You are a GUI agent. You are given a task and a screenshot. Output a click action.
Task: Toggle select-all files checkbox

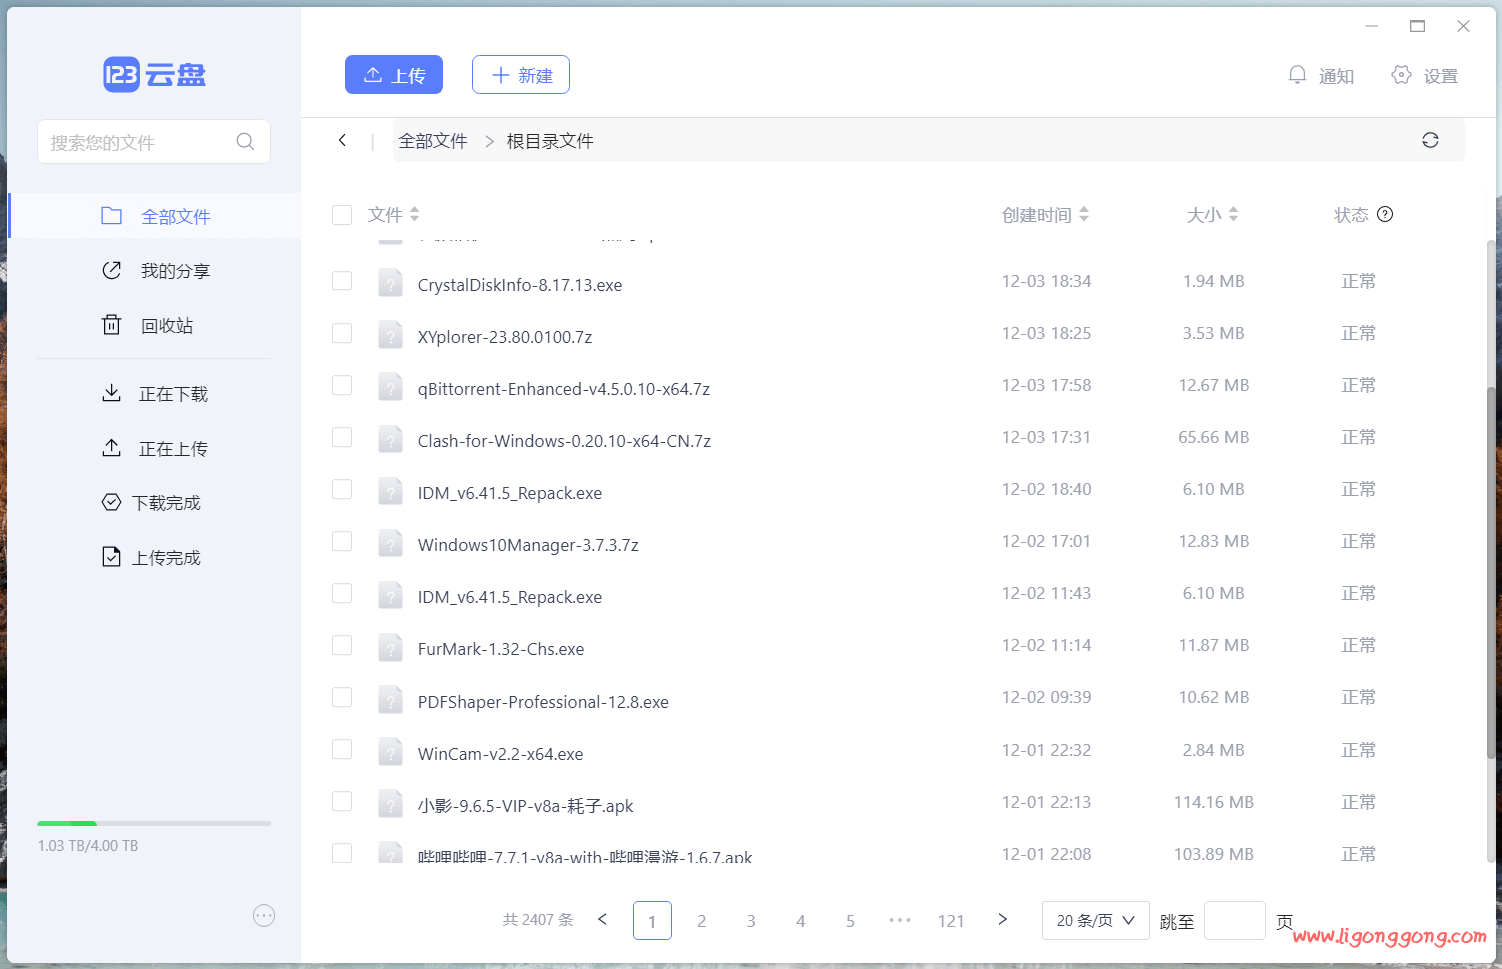point(342,214)
